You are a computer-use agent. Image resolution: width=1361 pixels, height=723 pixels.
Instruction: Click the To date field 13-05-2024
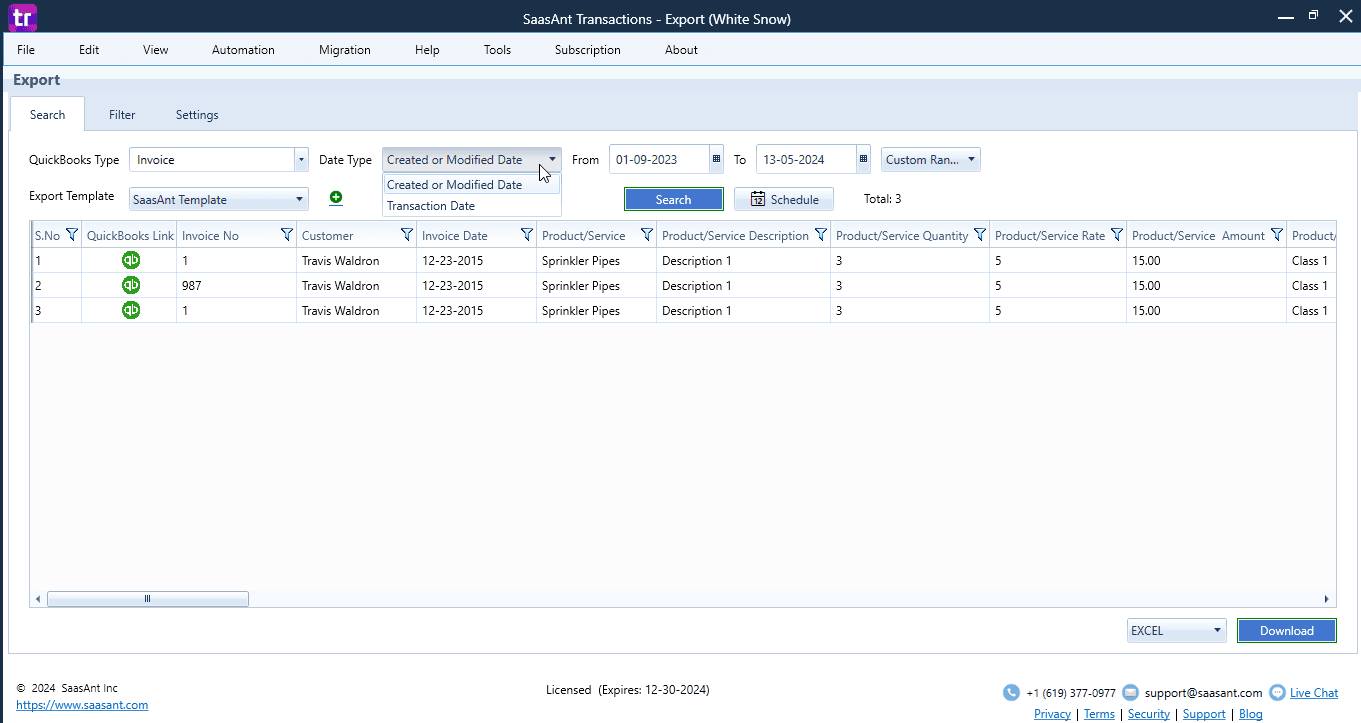coord(806,159)
